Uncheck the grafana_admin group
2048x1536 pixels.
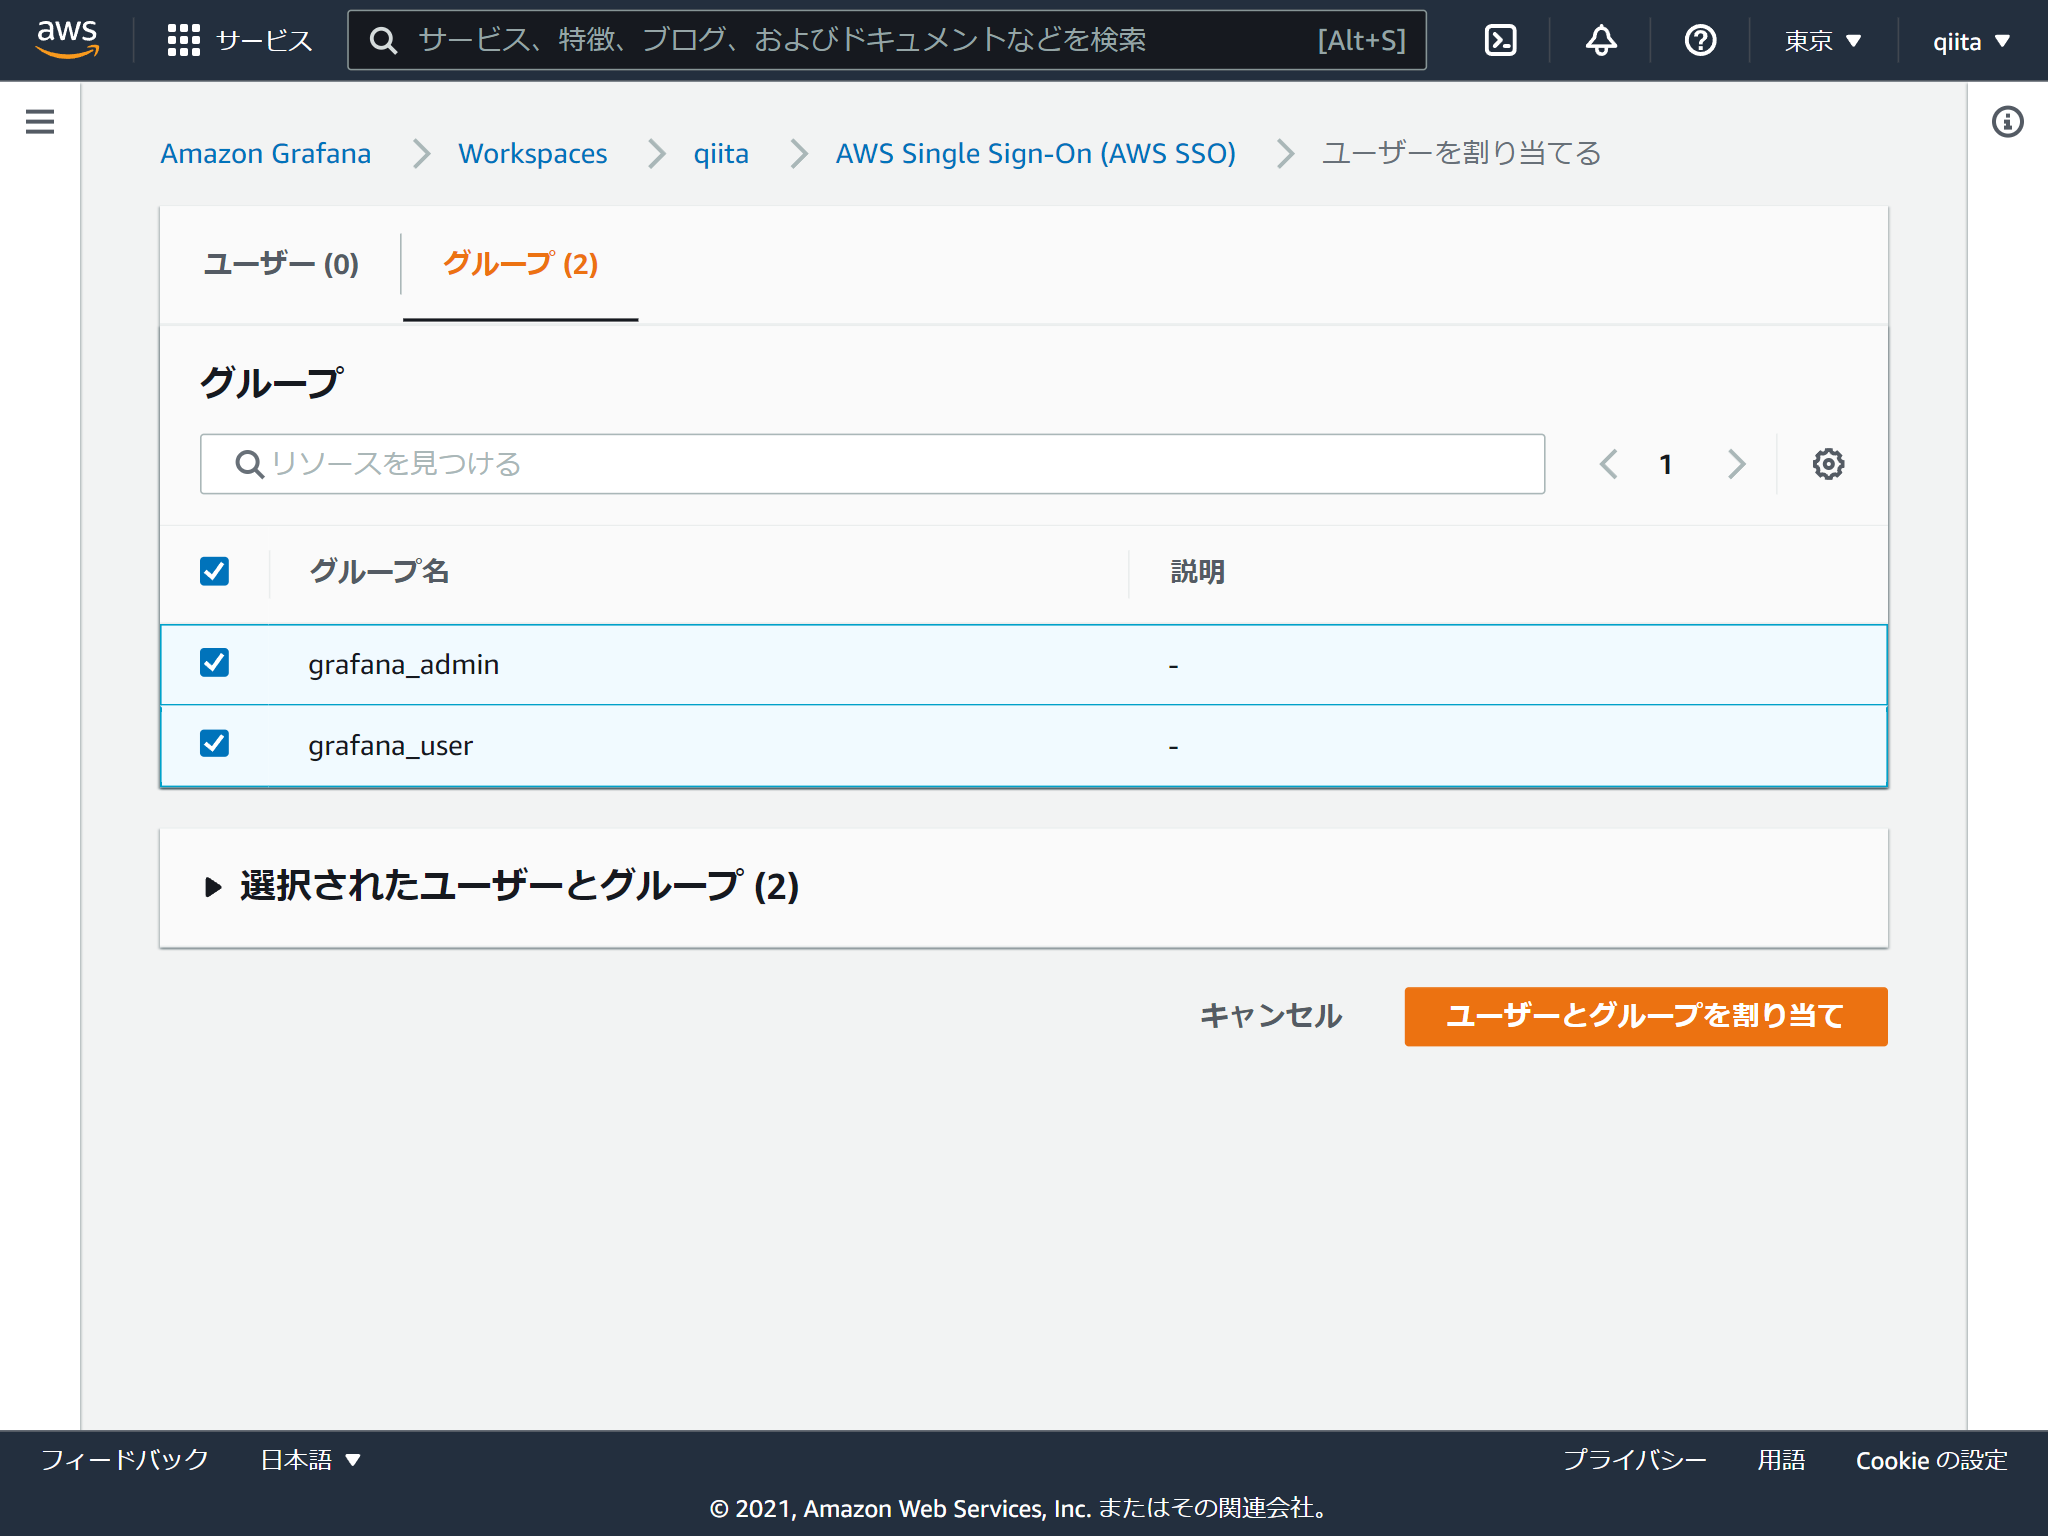coord(213,663)
